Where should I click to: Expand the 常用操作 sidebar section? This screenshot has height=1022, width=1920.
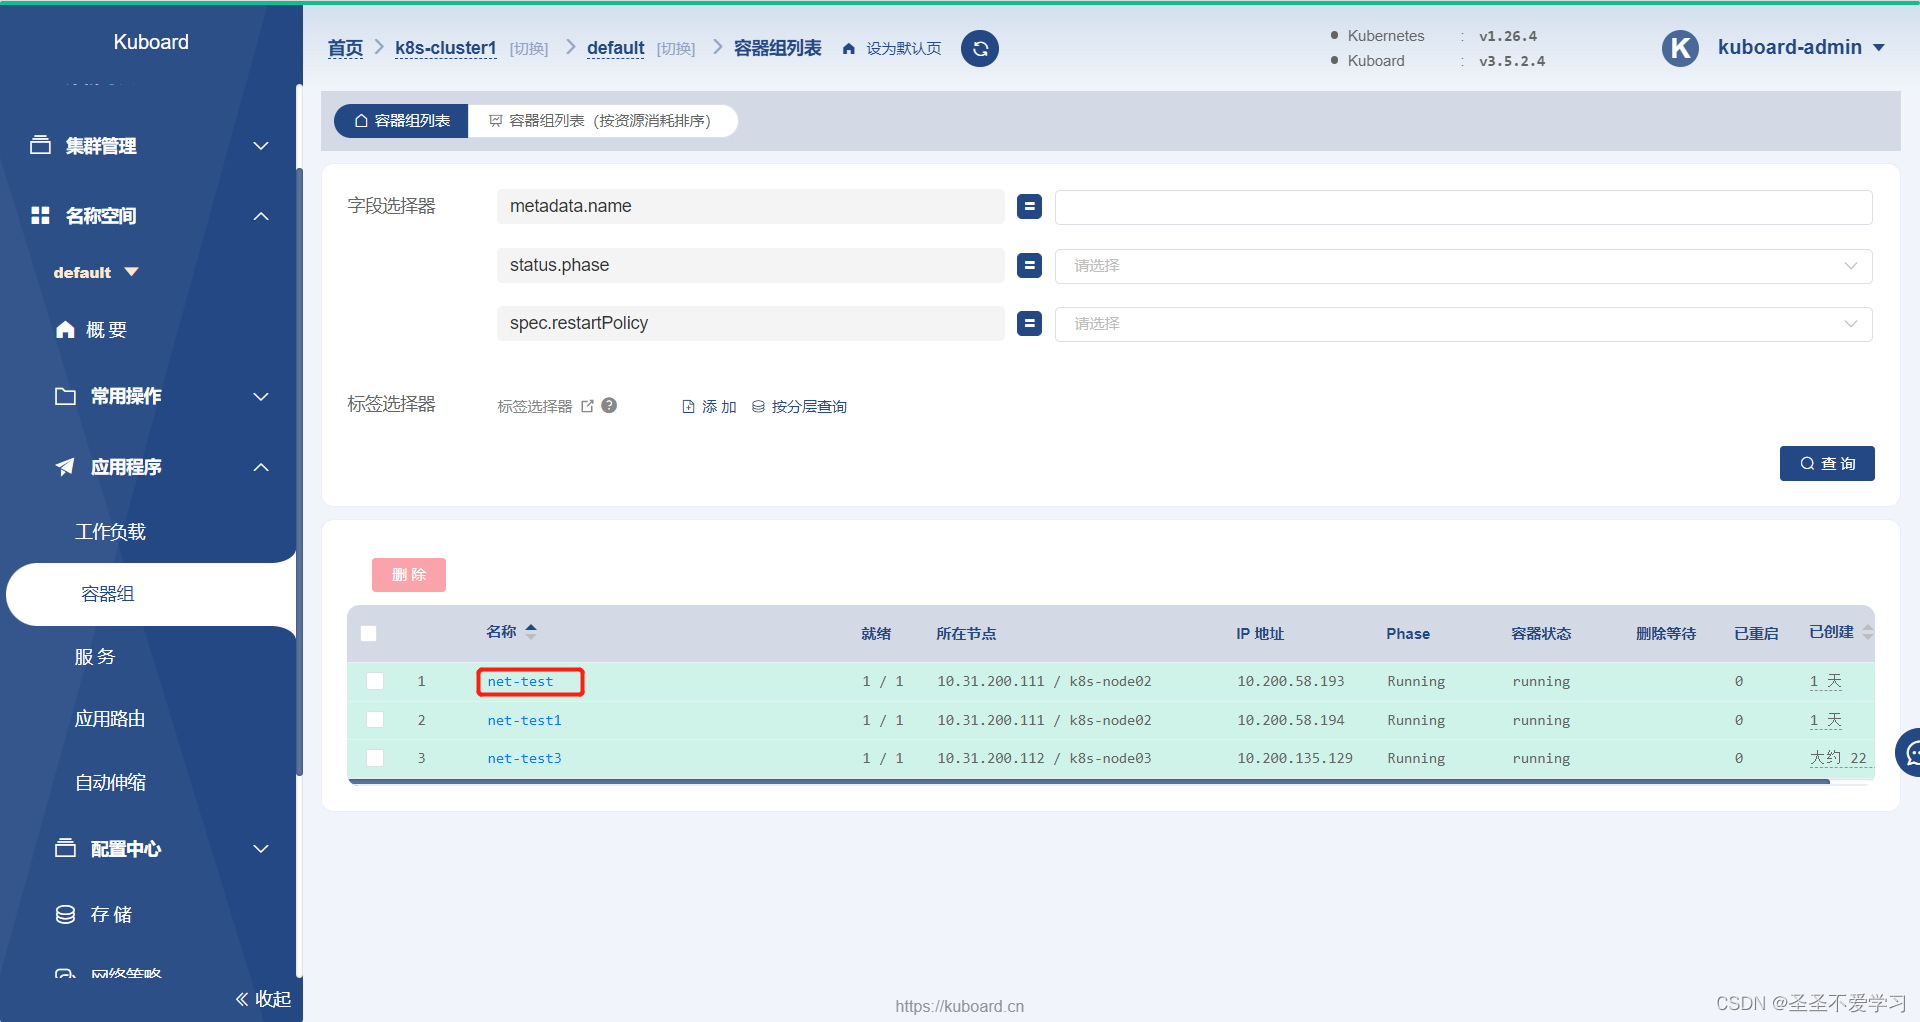261,397
